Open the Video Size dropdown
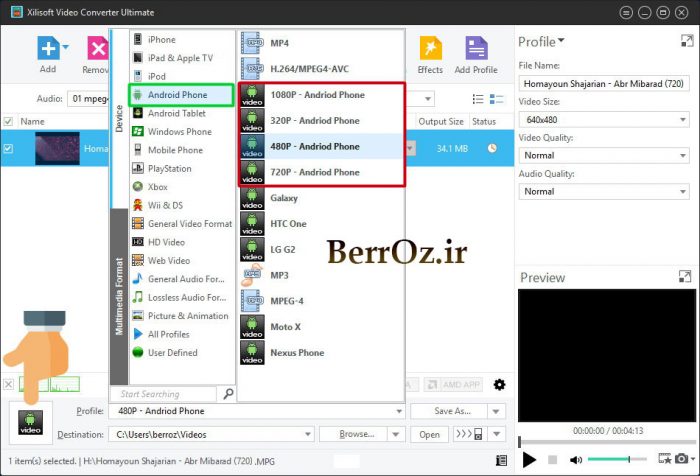 click(603, 120)
